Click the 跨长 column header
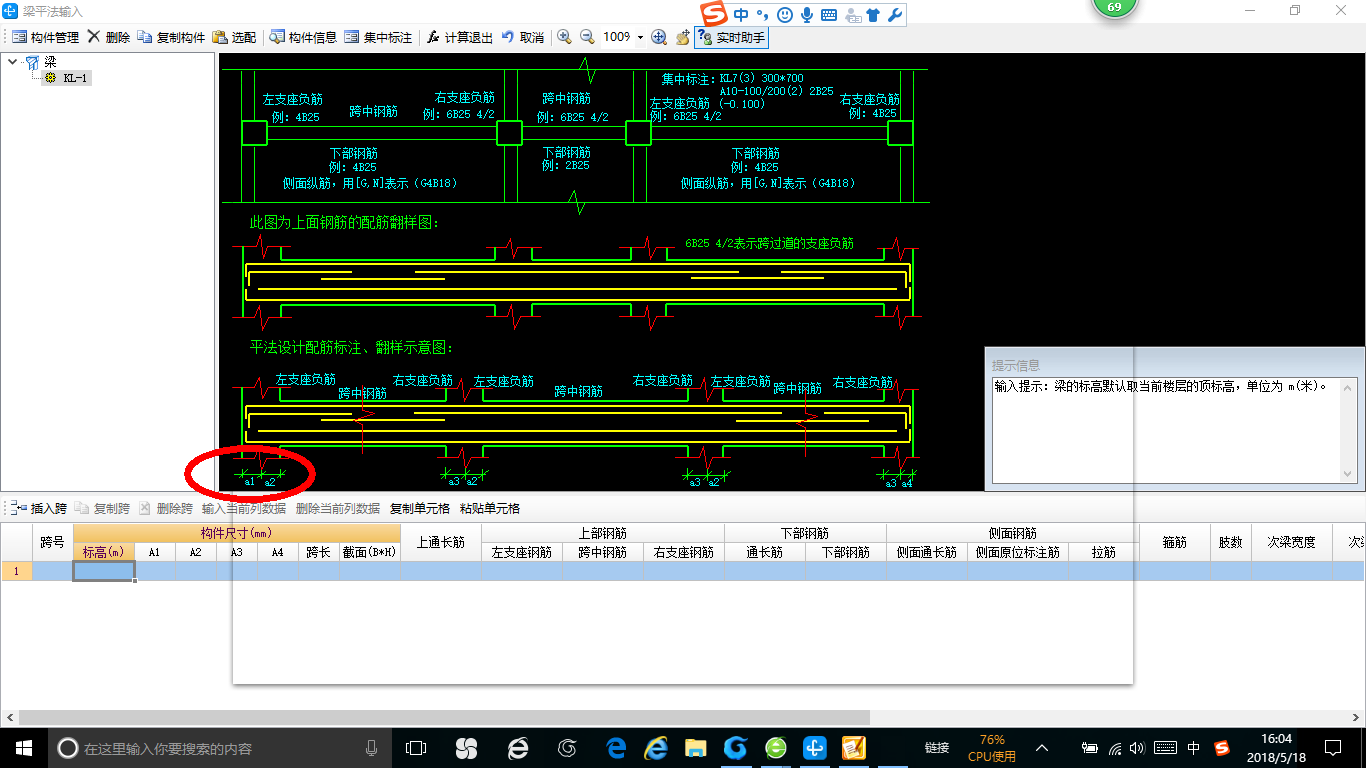The height and width of the screenshot is (768, 1366). 318,552
